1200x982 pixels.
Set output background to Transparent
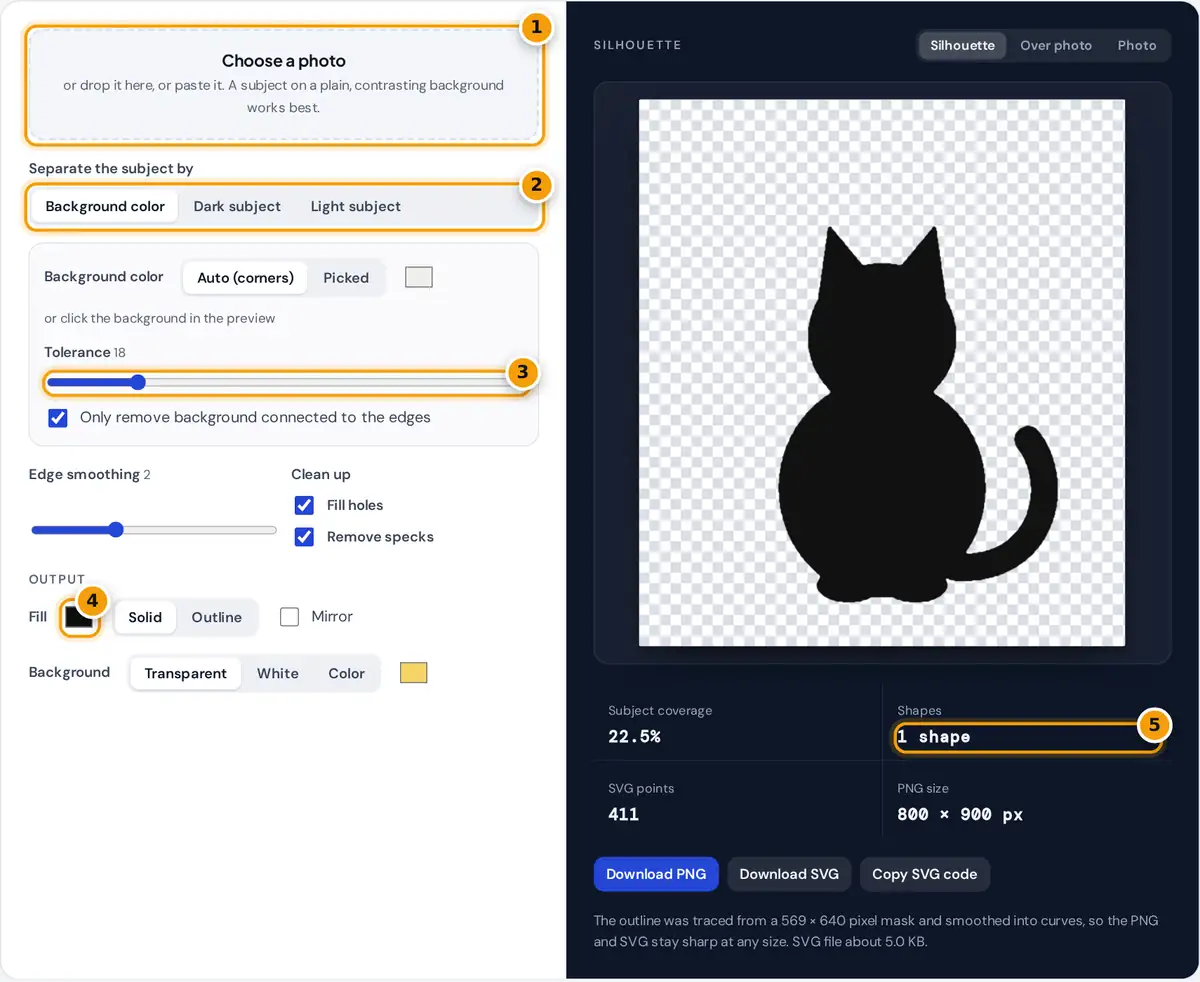(186, 673)
